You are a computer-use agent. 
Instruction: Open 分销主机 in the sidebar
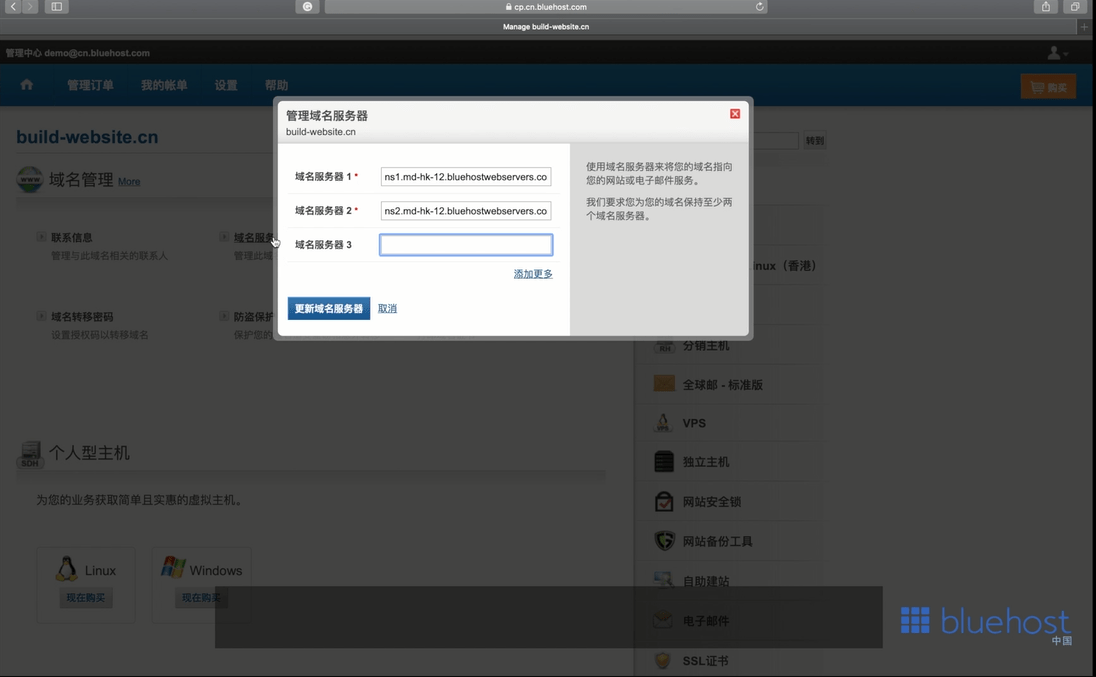pos(706,346)
